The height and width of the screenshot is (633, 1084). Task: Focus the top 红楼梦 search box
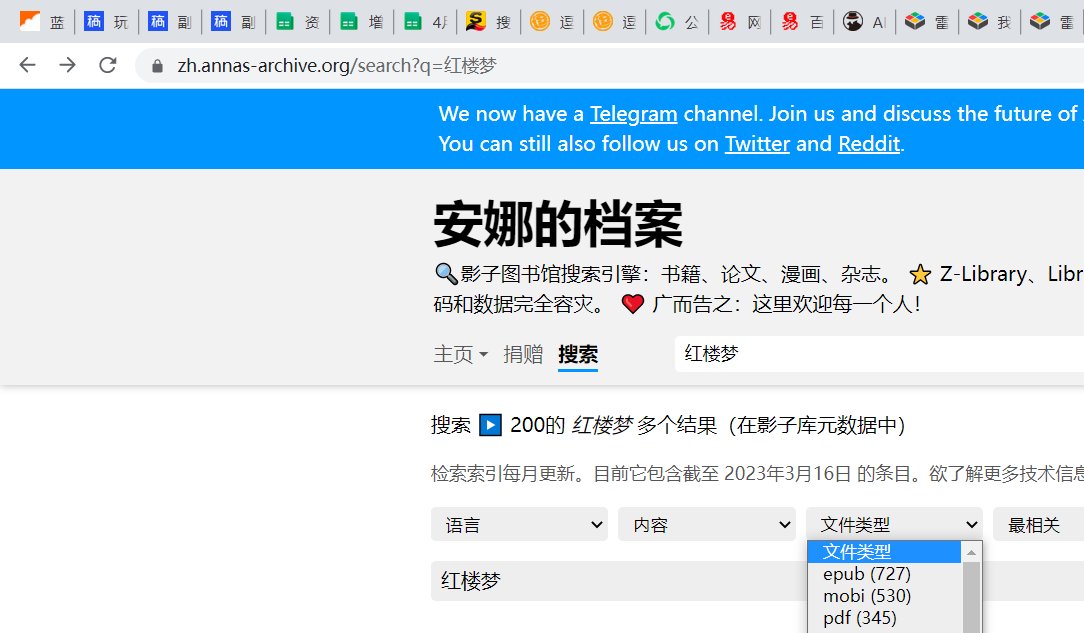point(879,354)
